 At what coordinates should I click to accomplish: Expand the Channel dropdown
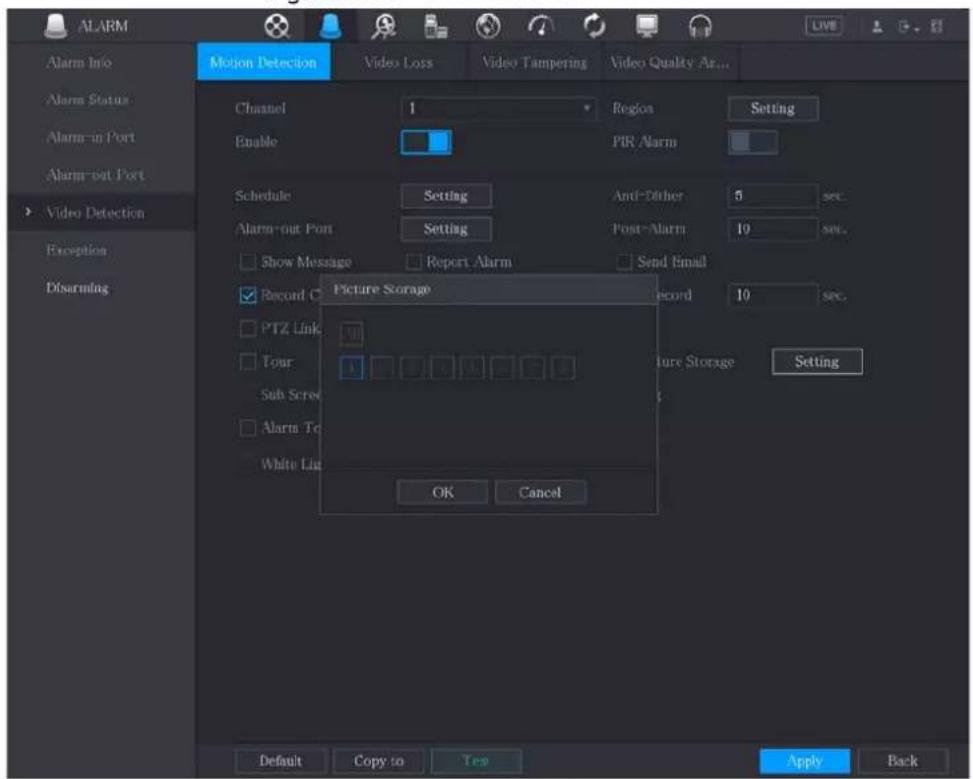[x=498, y=109]
